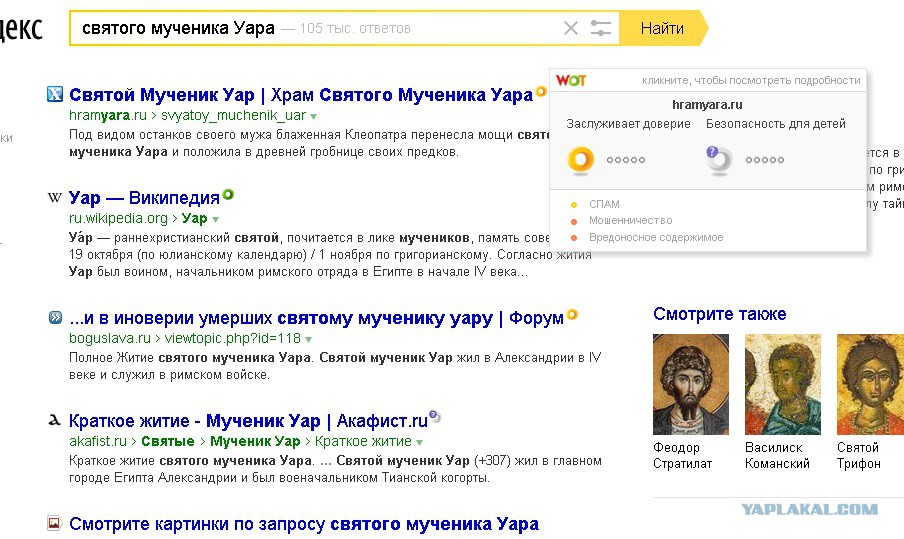Click viewtopic.php?id=118 path link

coord(233,338)
